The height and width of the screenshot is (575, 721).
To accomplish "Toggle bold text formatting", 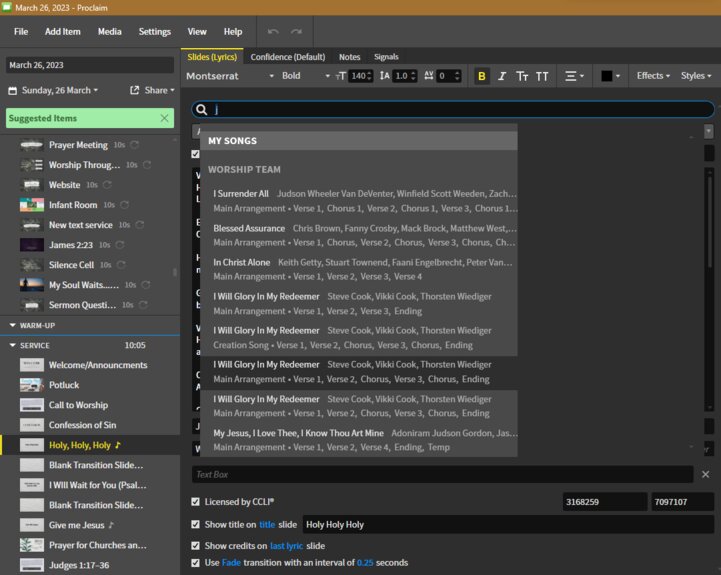I will pyautogui.click(x=482, y=76).
